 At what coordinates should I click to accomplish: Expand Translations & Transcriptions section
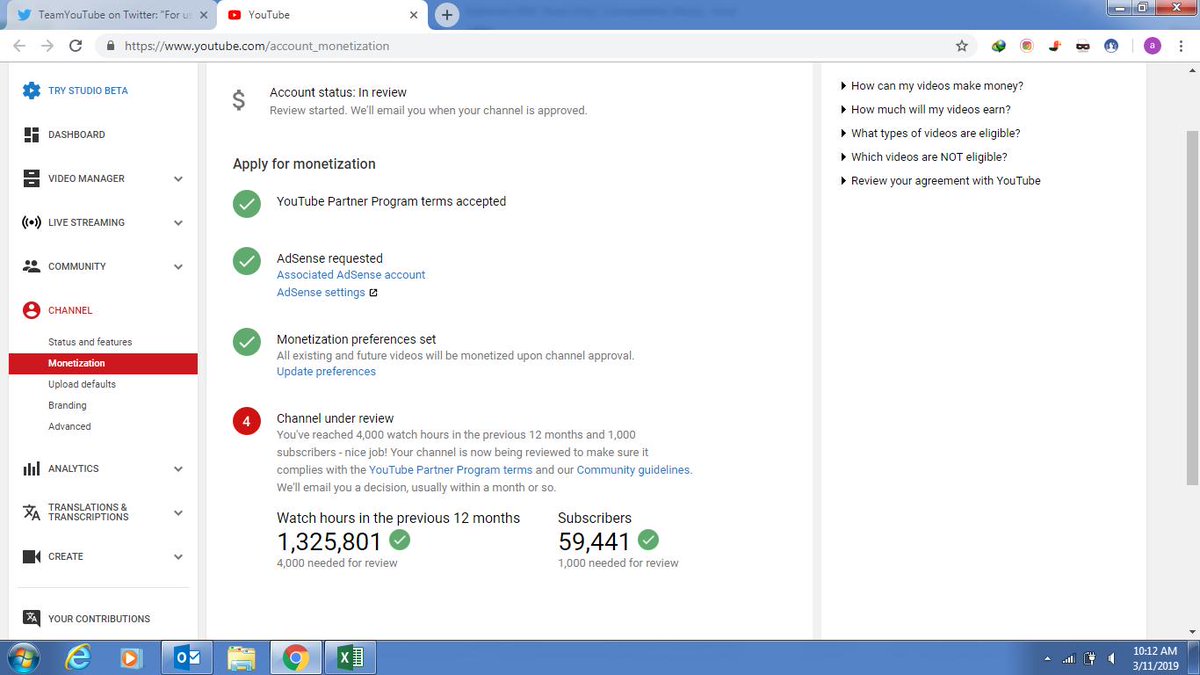tap(178, 513)
